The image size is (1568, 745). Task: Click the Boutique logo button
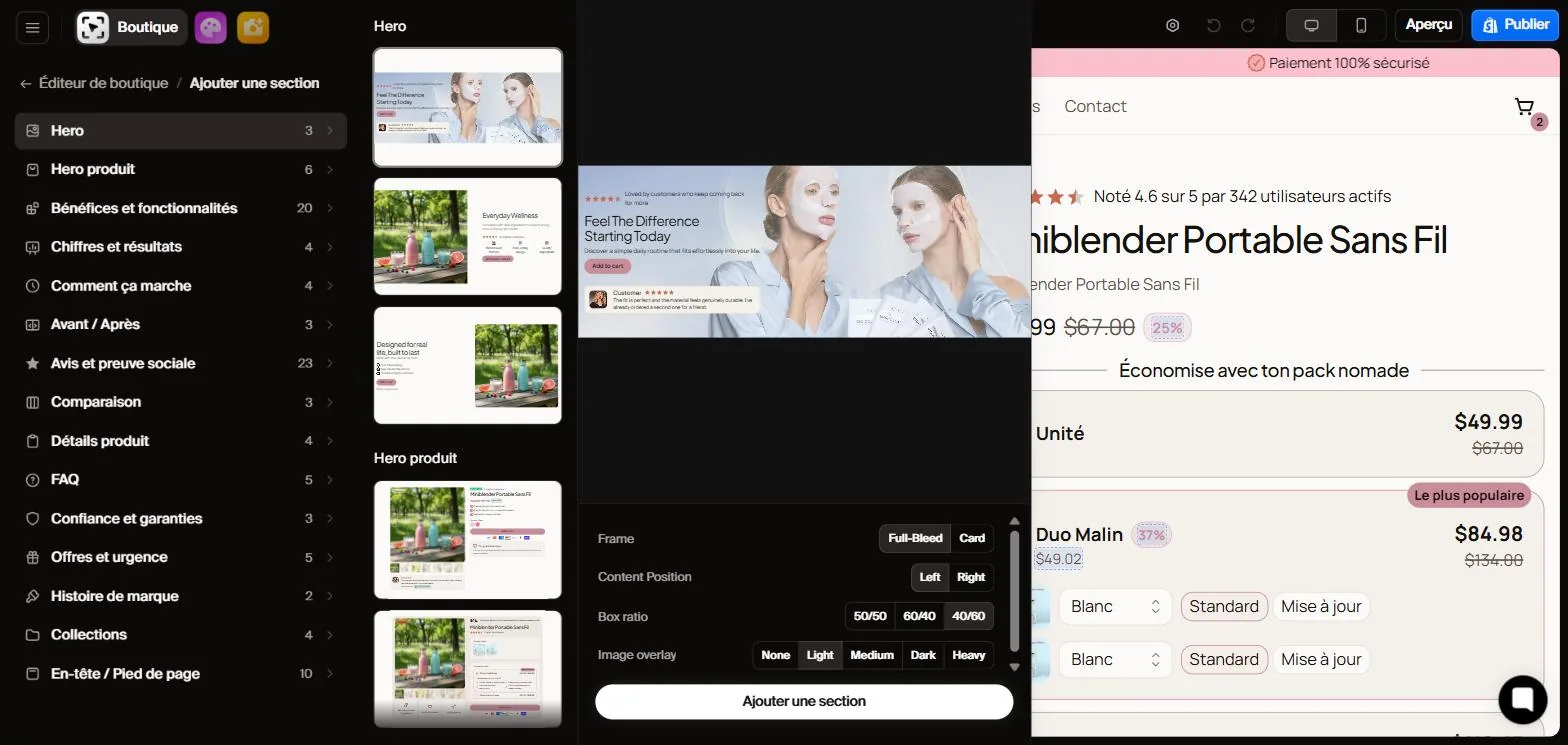pos(131,27)
